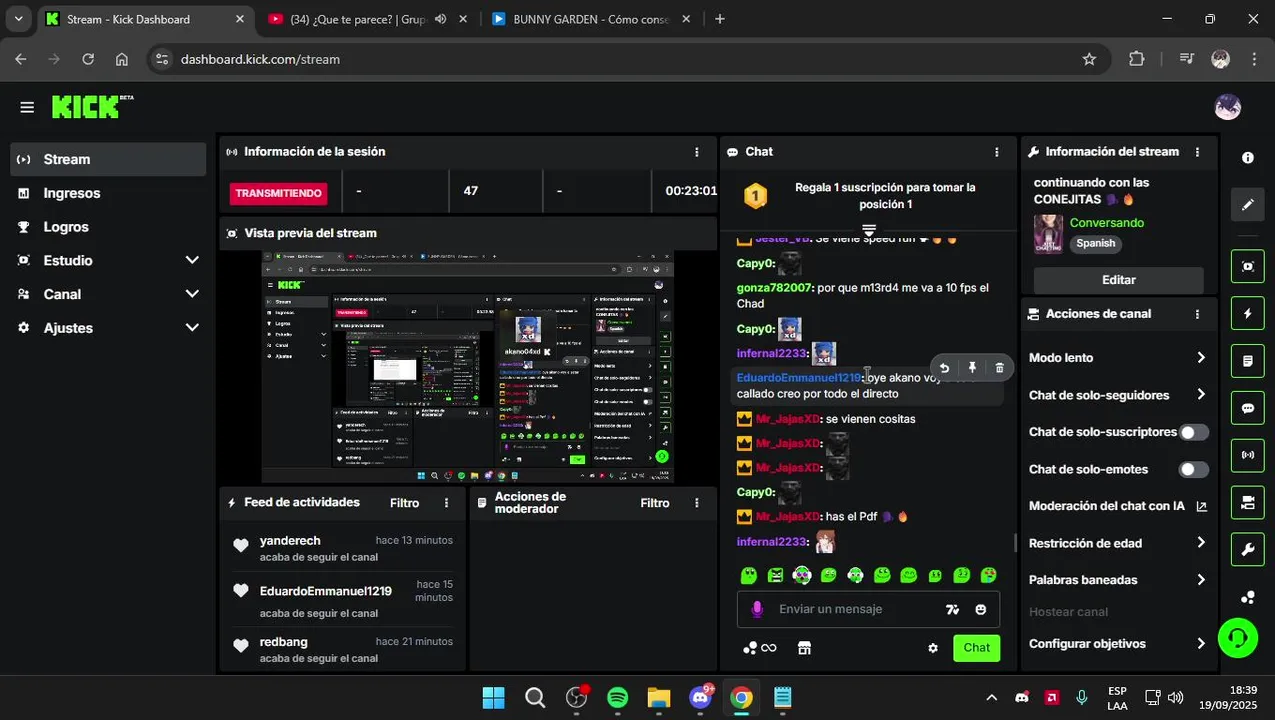Click the pencil edit layout icon
The width and height of the screenshot is (1275, 720).
[x=1248, y=205]
